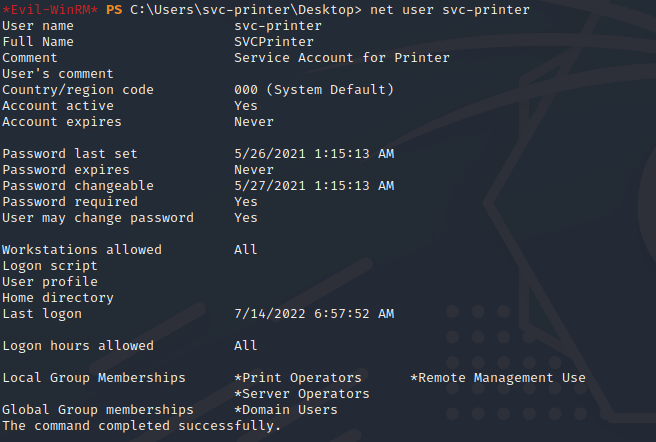Click the '*Remote Management Use' group entry
The height and width of the screenshot is (442, 656).
click(x=498, y=378)
